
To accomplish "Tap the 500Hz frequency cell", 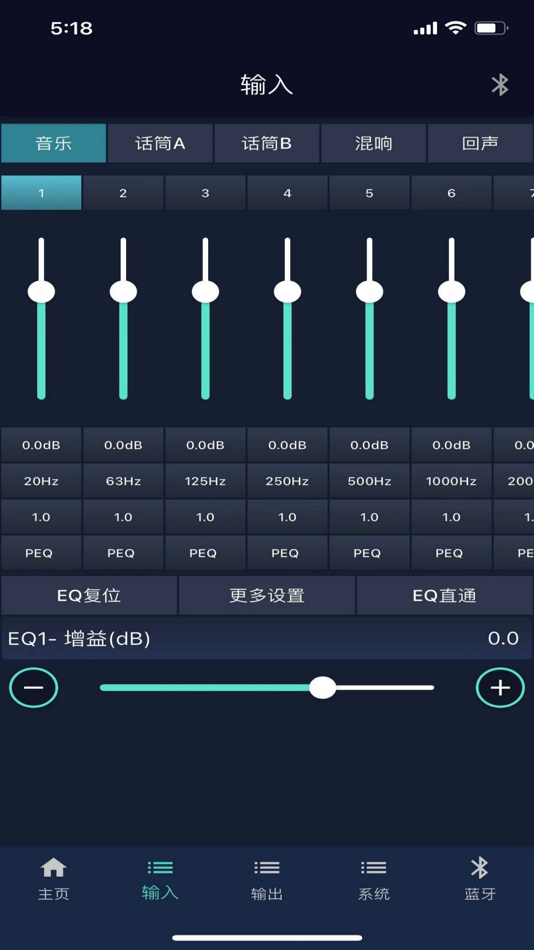I will 369,481.
